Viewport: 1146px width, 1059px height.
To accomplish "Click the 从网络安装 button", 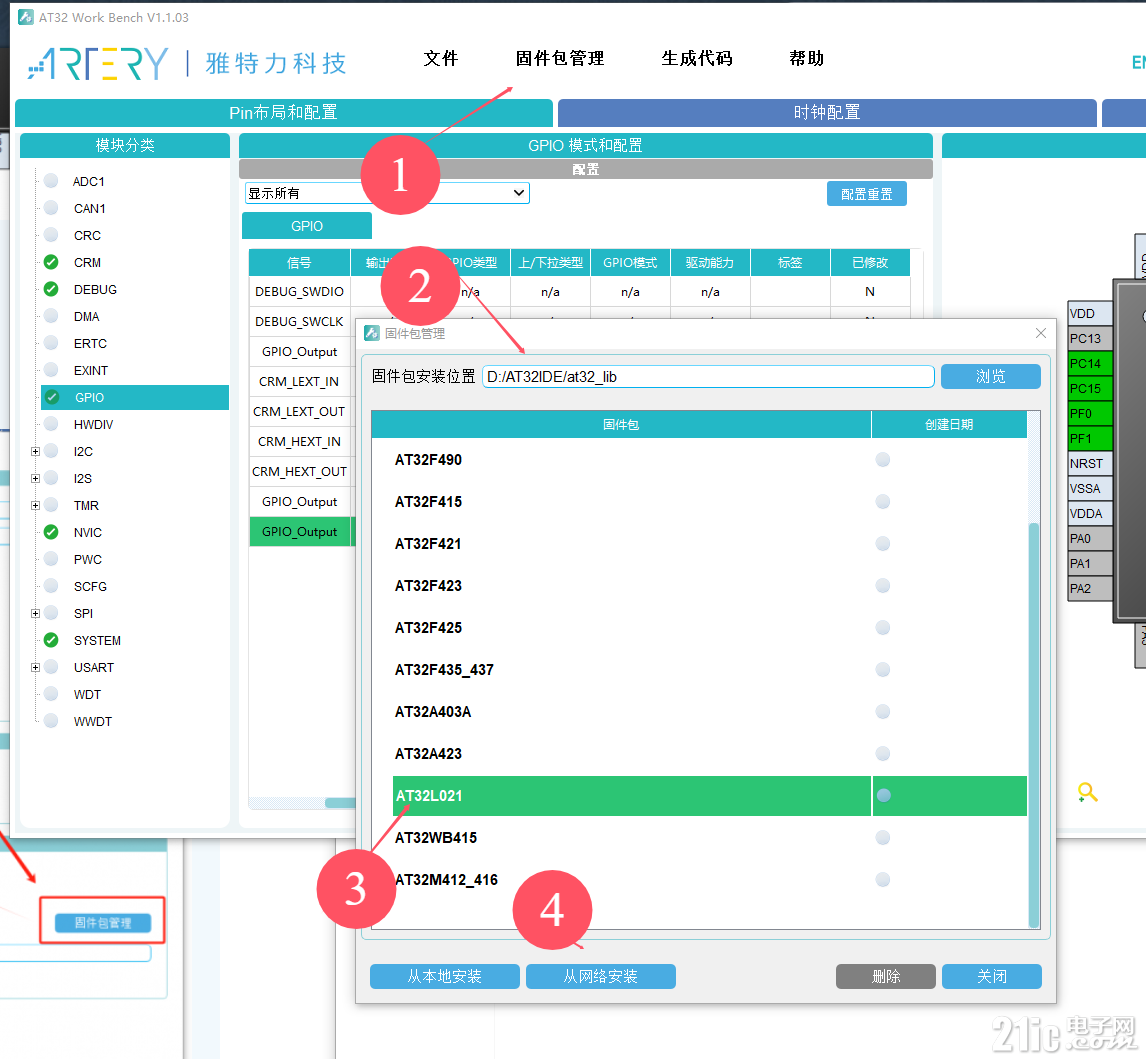I will pyautogui.click(x=601, y=976).
